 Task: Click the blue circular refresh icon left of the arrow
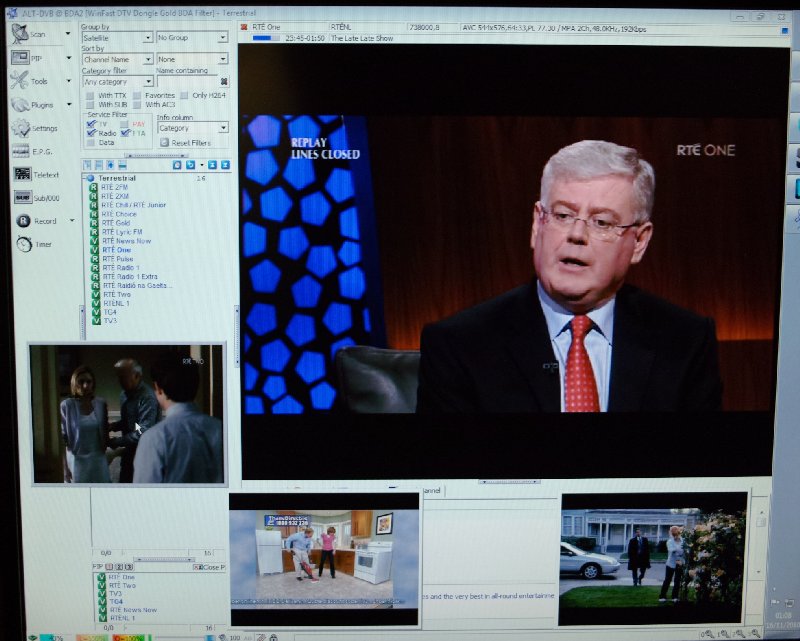point(177,165)
